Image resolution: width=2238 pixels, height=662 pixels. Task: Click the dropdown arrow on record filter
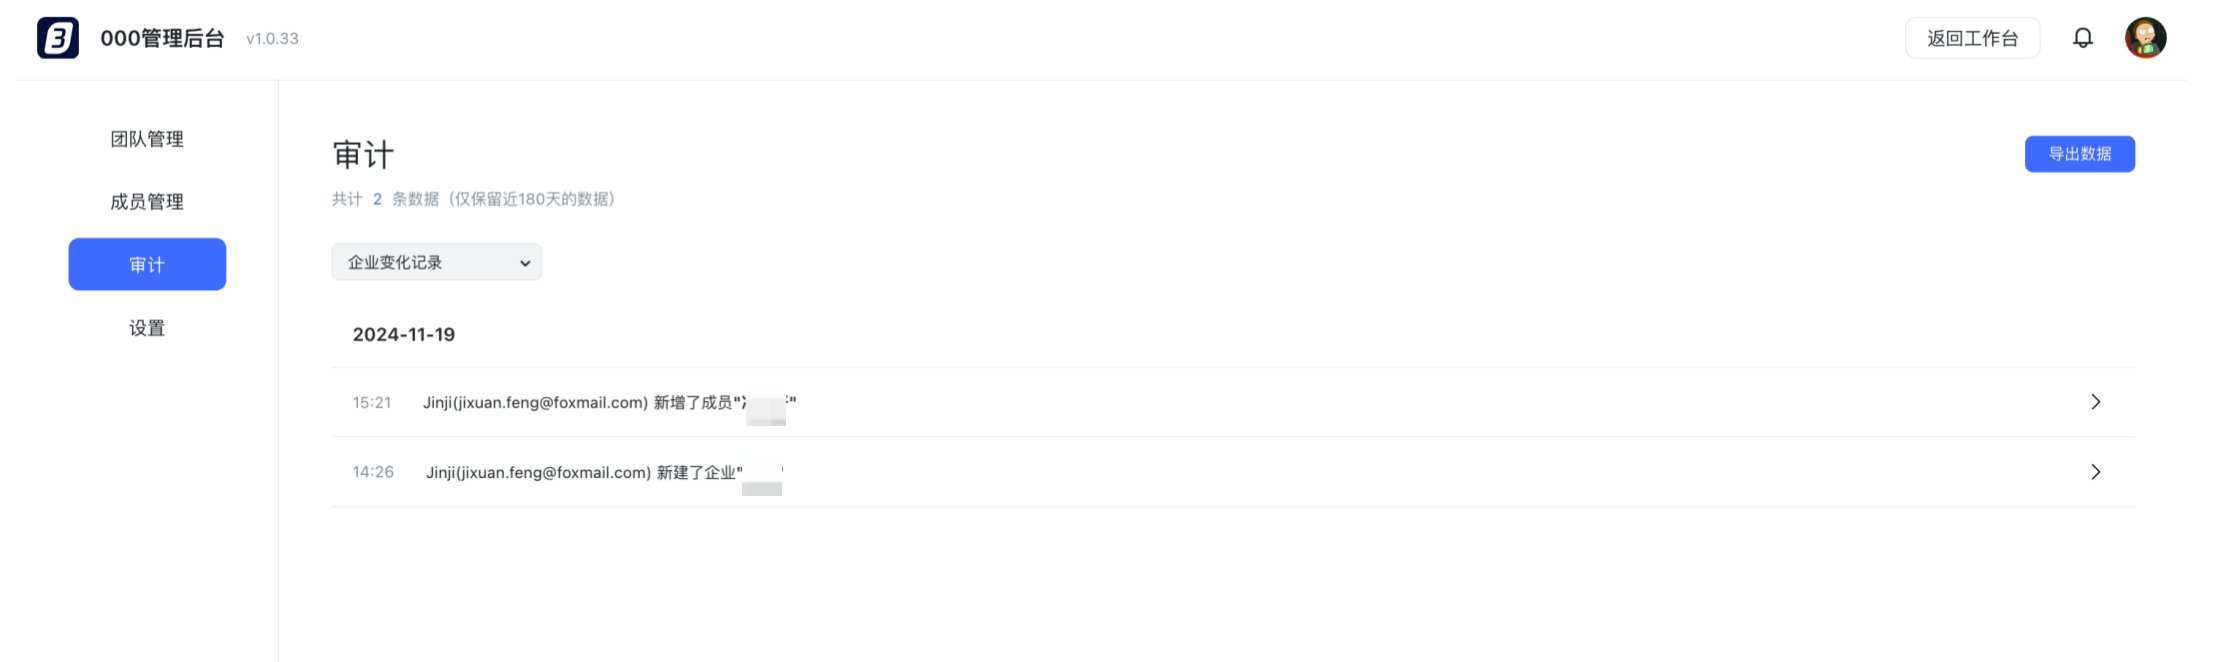(525, 263)
